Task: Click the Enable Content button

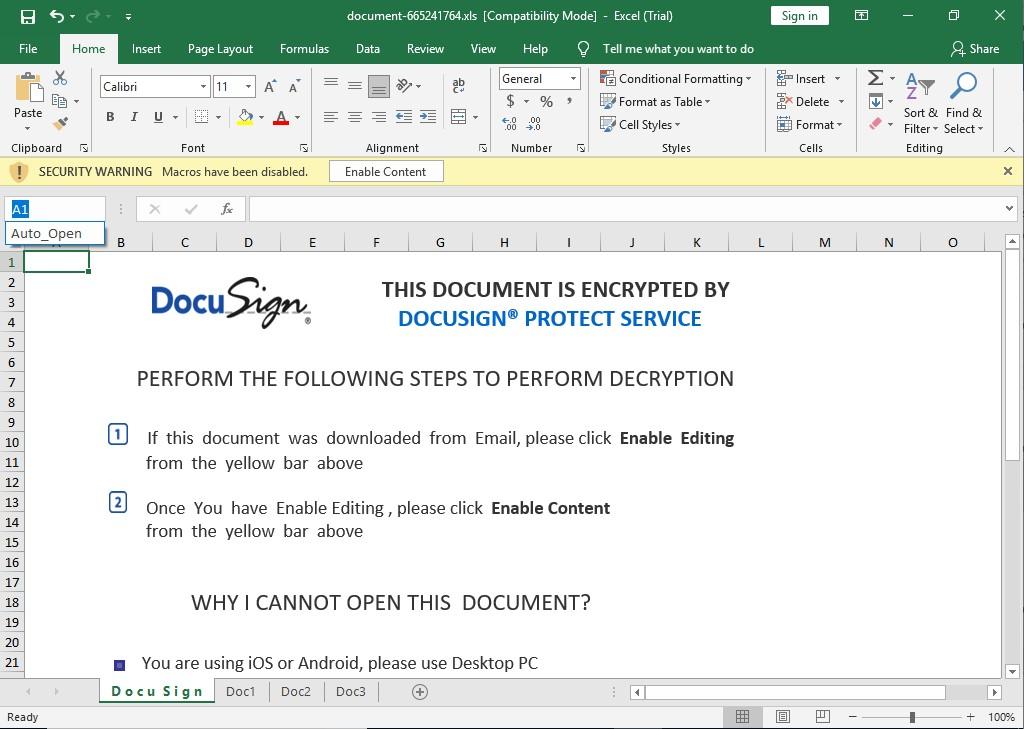Action: point(385,171)
